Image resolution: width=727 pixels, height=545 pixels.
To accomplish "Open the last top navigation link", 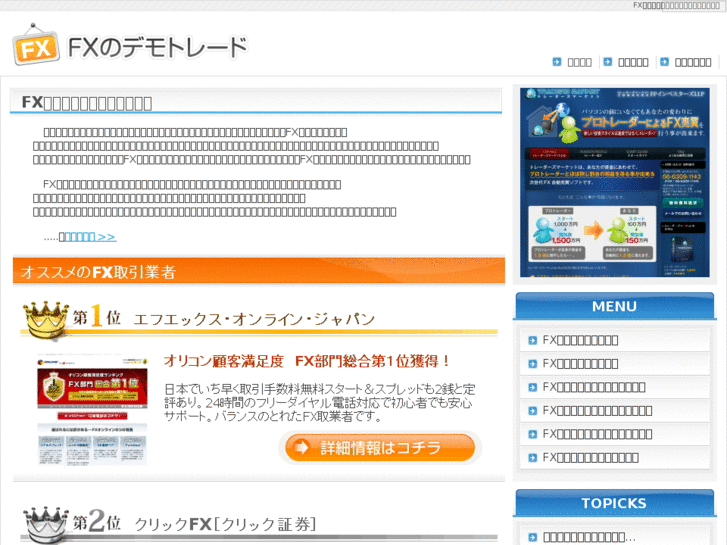I will [x=693, y=62].
